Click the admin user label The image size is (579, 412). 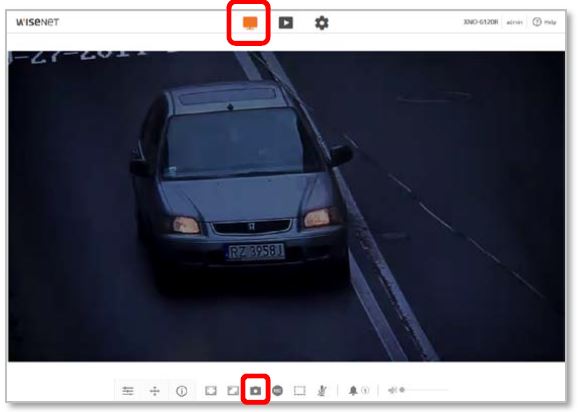[514, 23]
